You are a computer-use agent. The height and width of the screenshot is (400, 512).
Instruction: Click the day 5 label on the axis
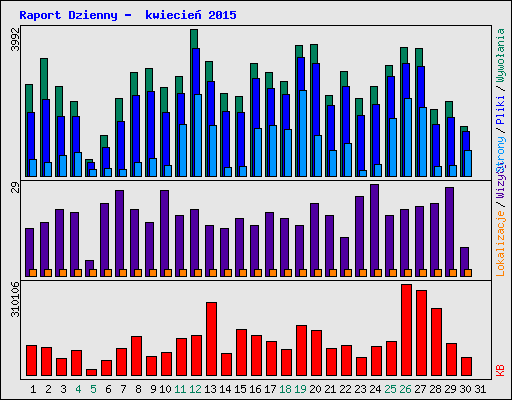coord(93,389)
